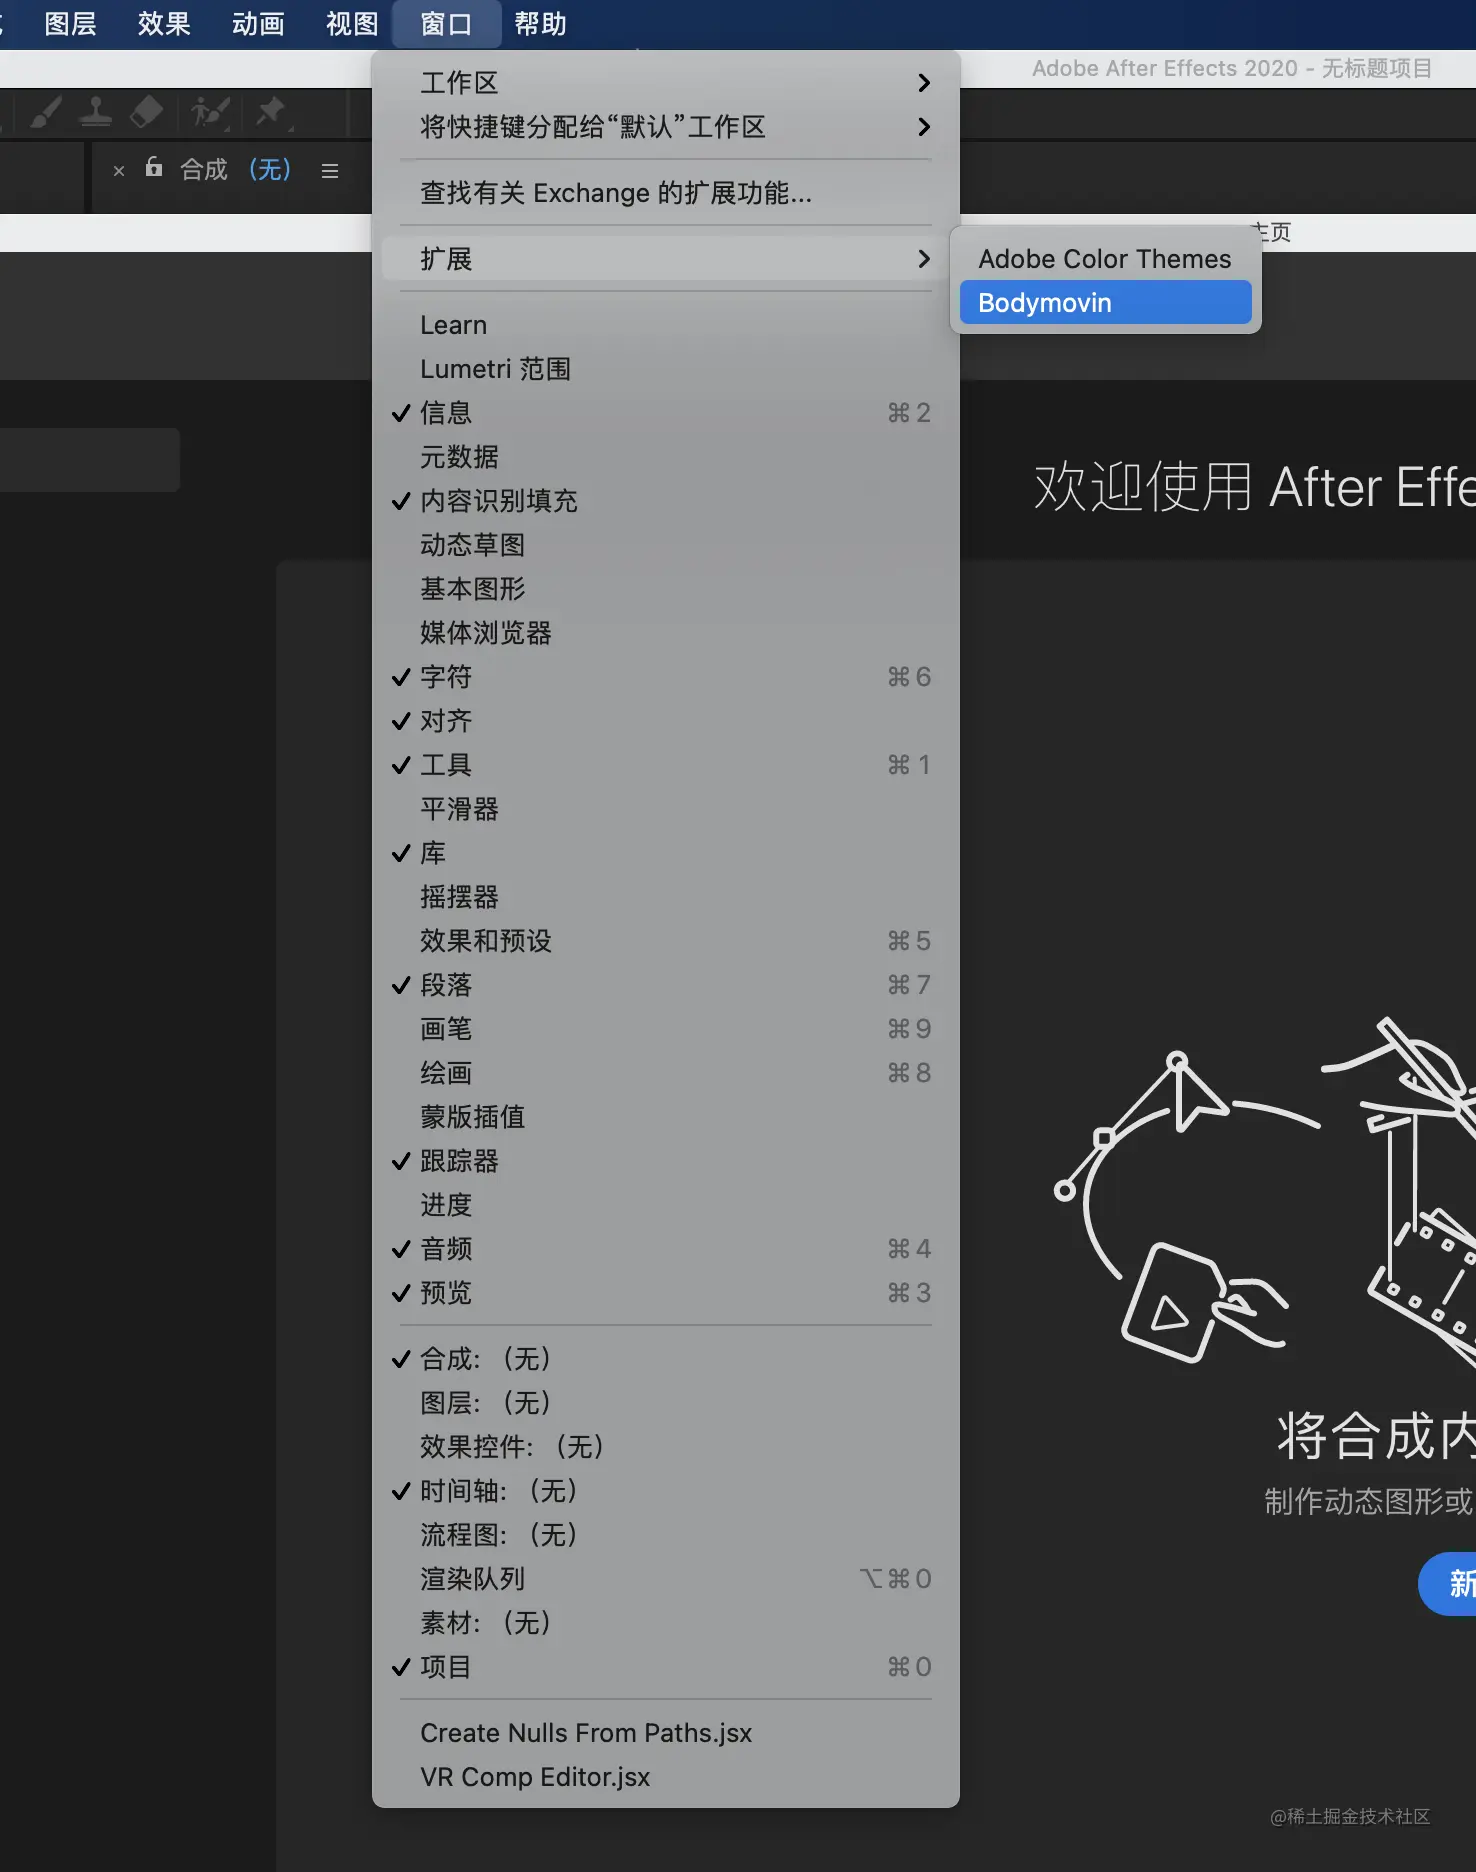Open the 图层 menu

pos(70,24)
